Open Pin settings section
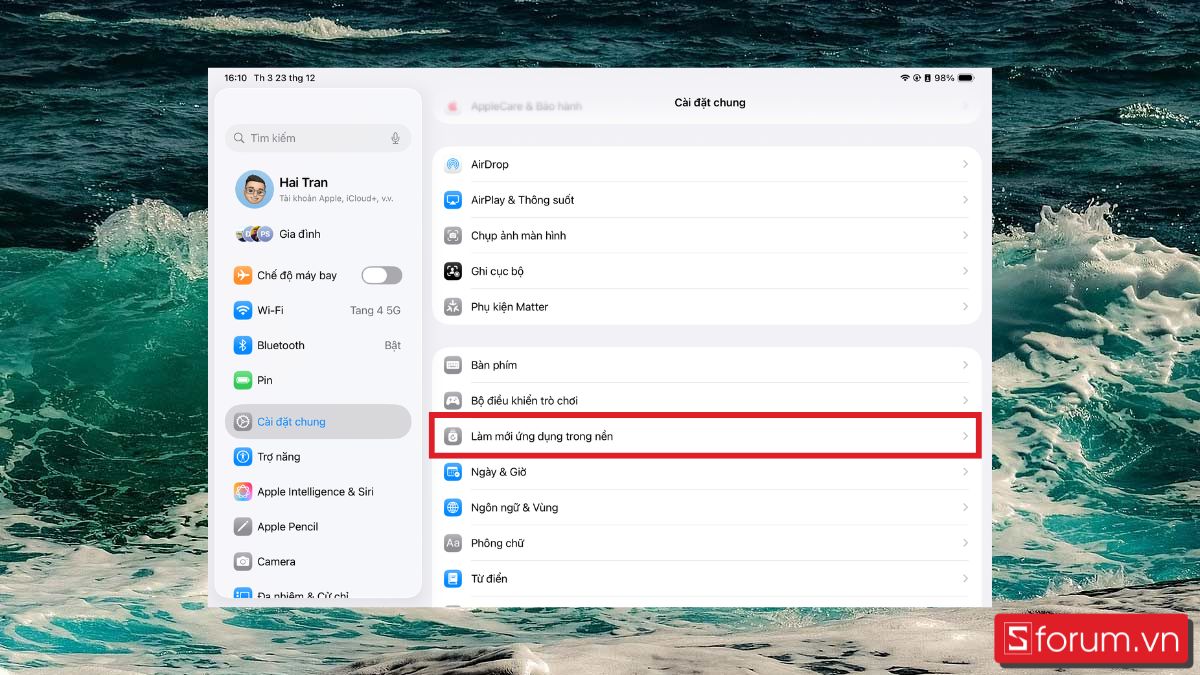 318,380
